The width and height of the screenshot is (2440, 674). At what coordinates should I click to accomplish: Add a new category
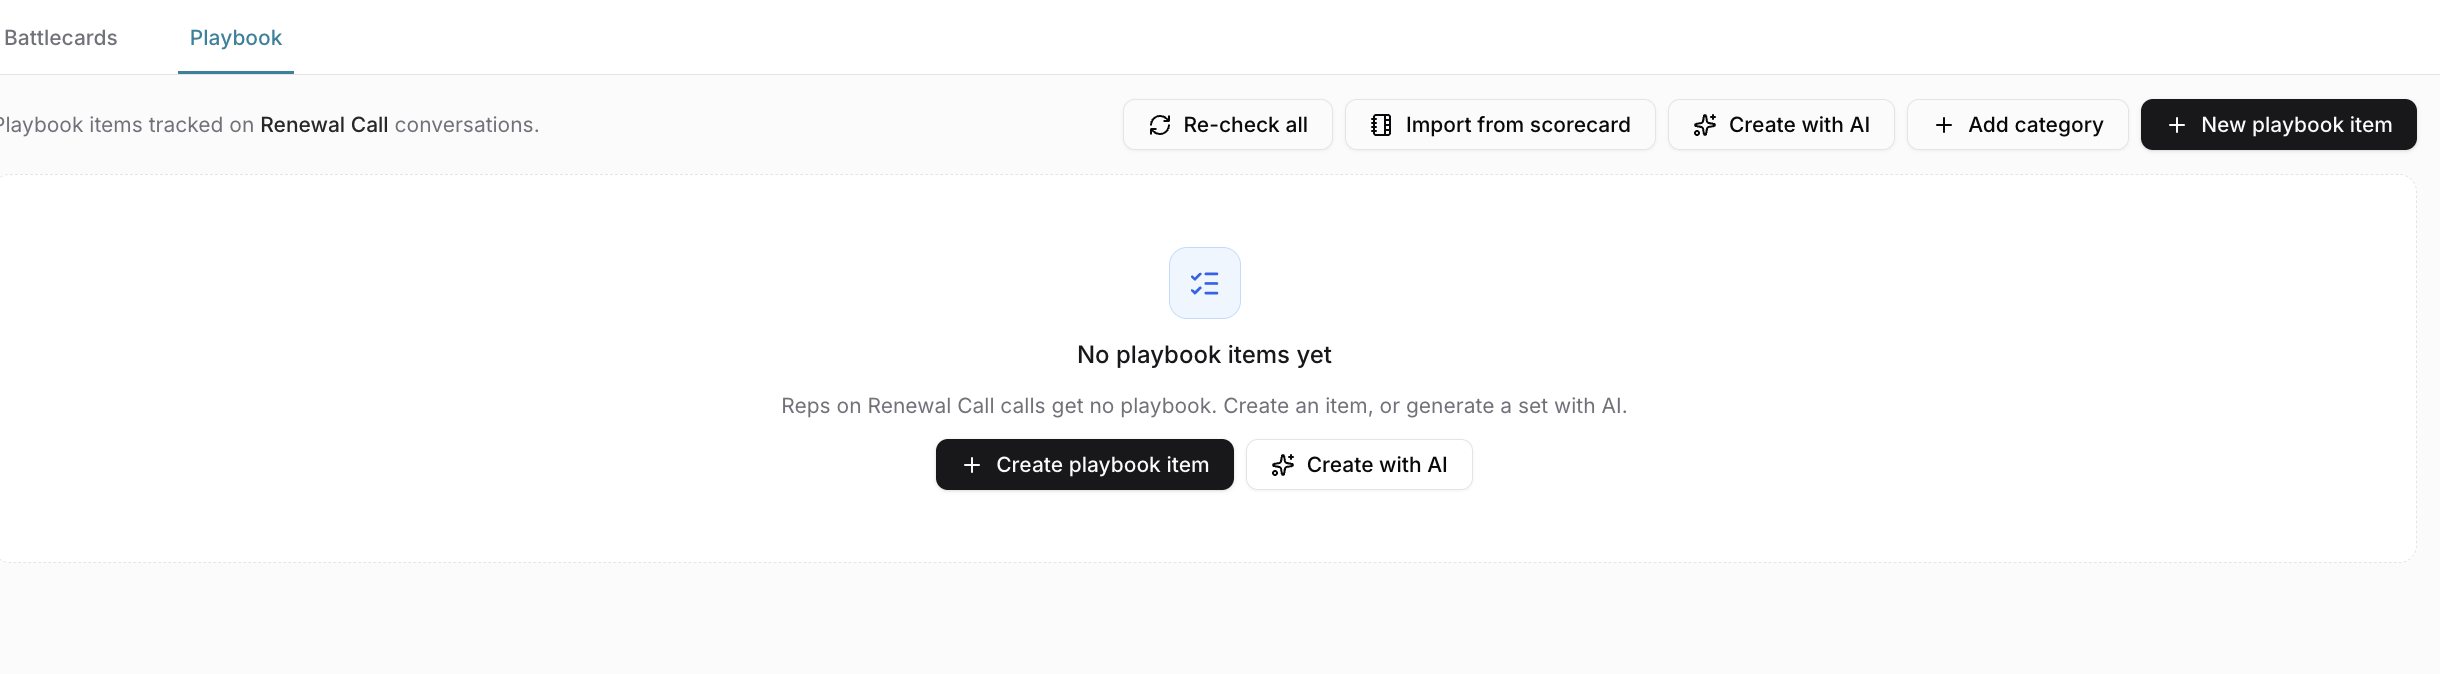[2018, 125]
